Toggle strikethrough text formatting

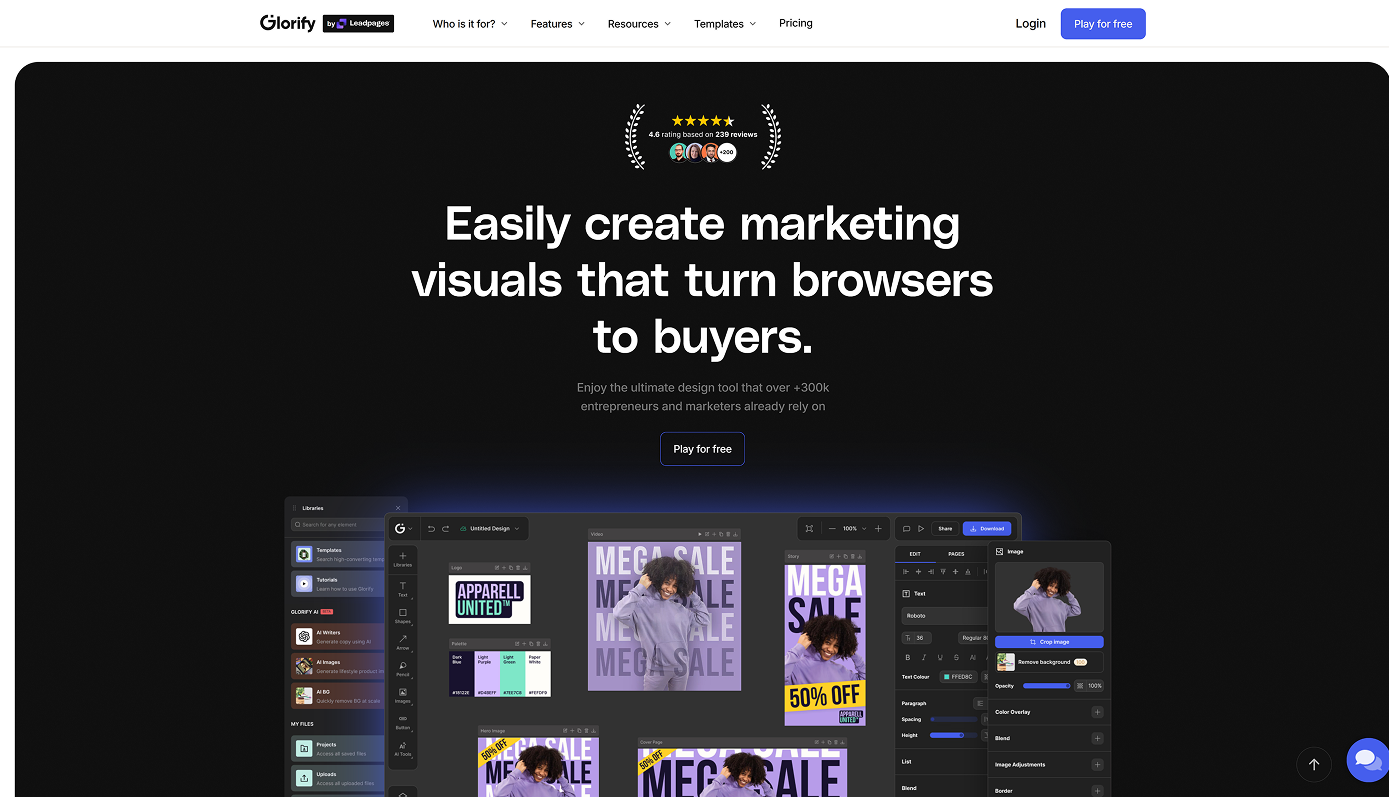pyautogui.click(x=956, y=657)
